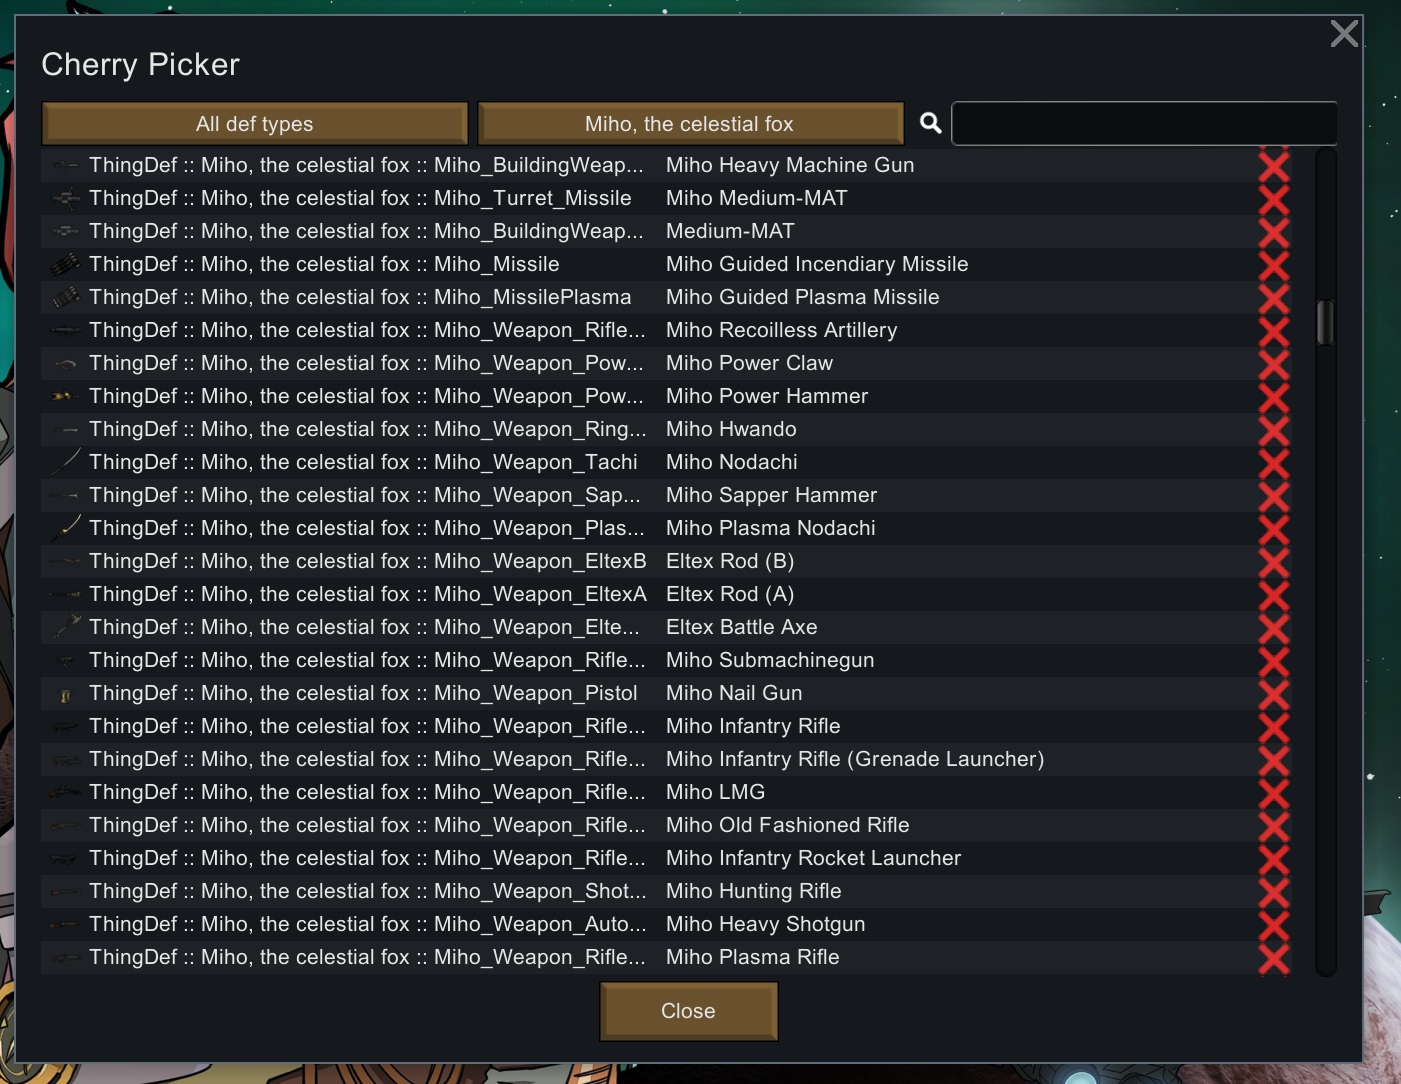Click the Miho_Weapon_Ring... def row
1401x1084 pixels.
pyautogui.click(x=666, y=429)
